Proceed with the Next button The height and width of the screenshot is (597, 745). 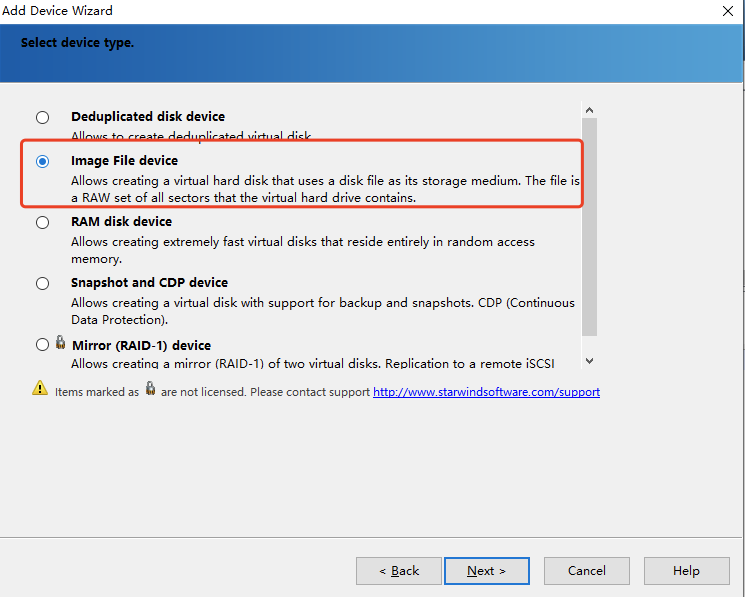pos(487,571)
